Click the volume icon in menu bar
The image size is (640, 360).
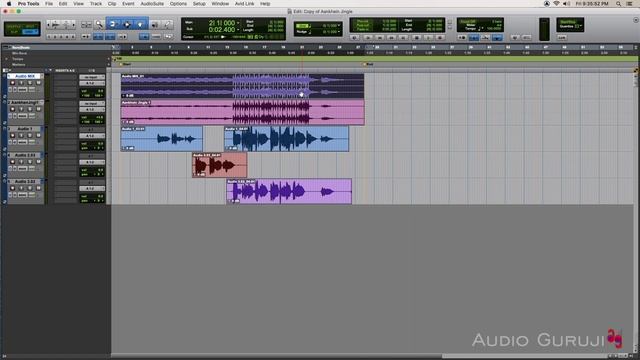click(567, 4)
